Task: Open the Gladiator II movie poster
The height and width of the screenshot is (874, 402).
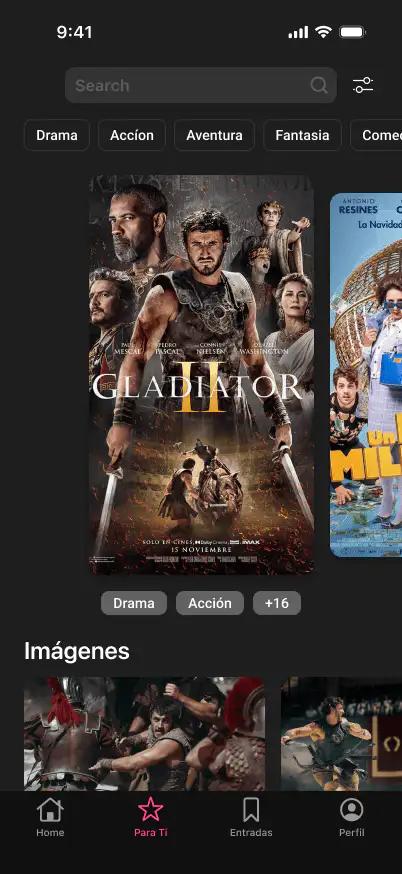Action: [x=201, y=375]
